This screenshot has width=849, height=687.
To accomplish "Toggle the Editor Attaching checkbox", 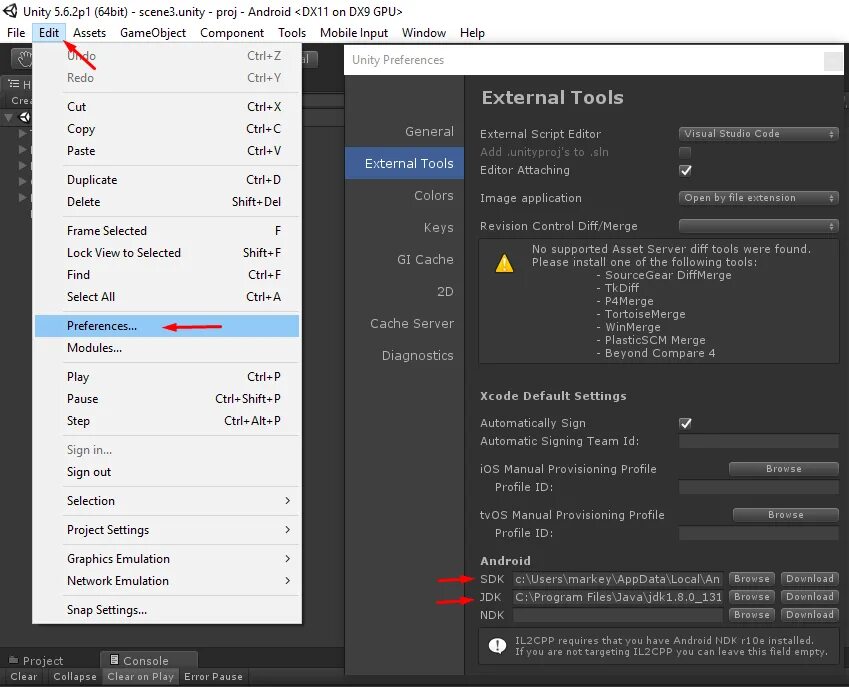I will coord(685,171).
